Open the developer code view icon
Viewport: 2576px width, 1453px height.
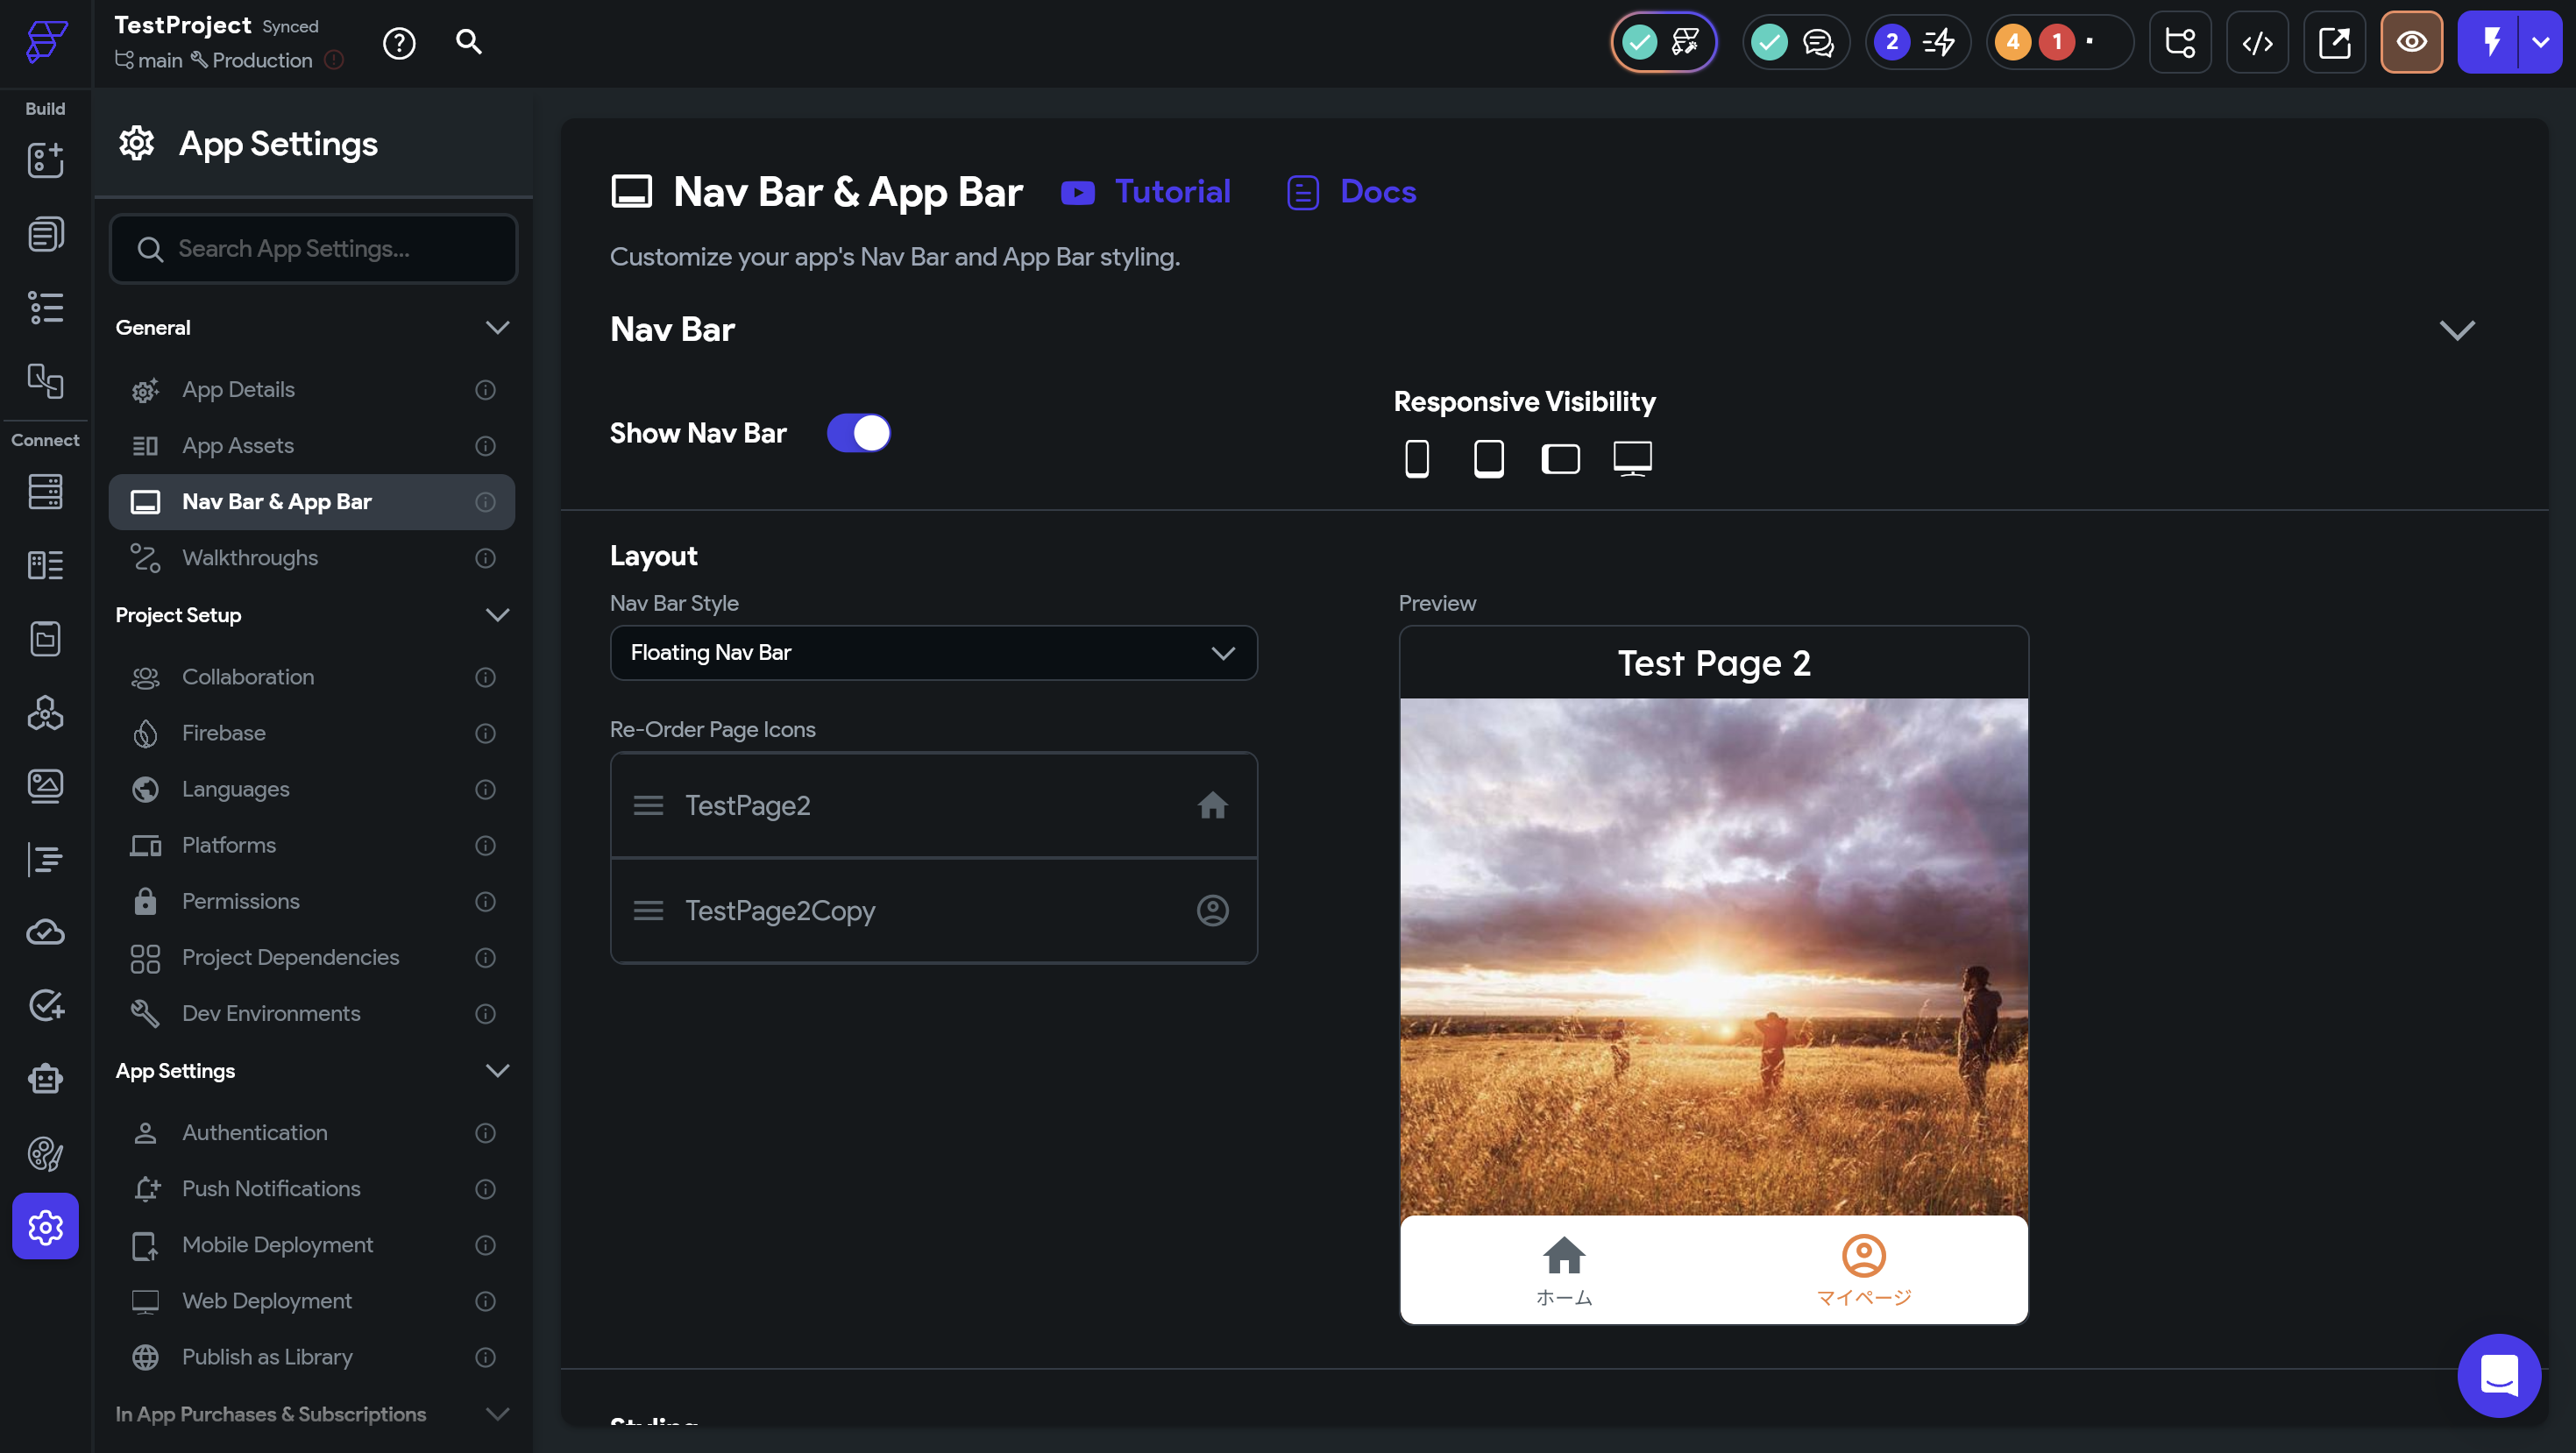point(2257,43)
